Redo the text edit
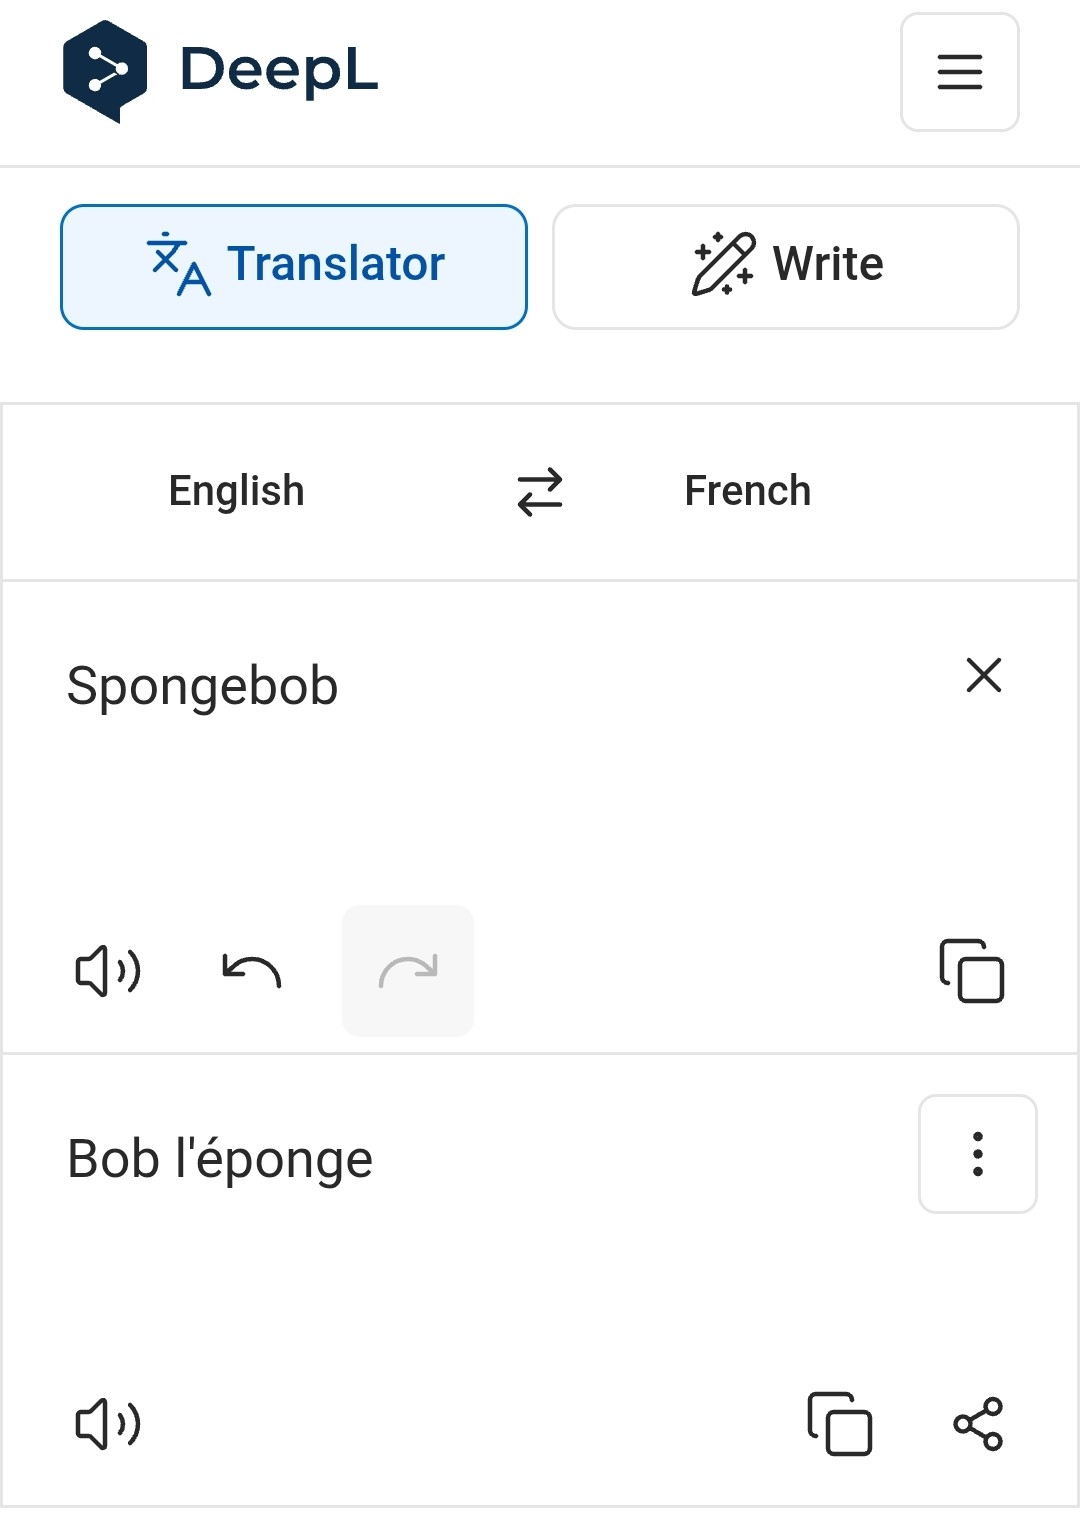 [408, 971]
